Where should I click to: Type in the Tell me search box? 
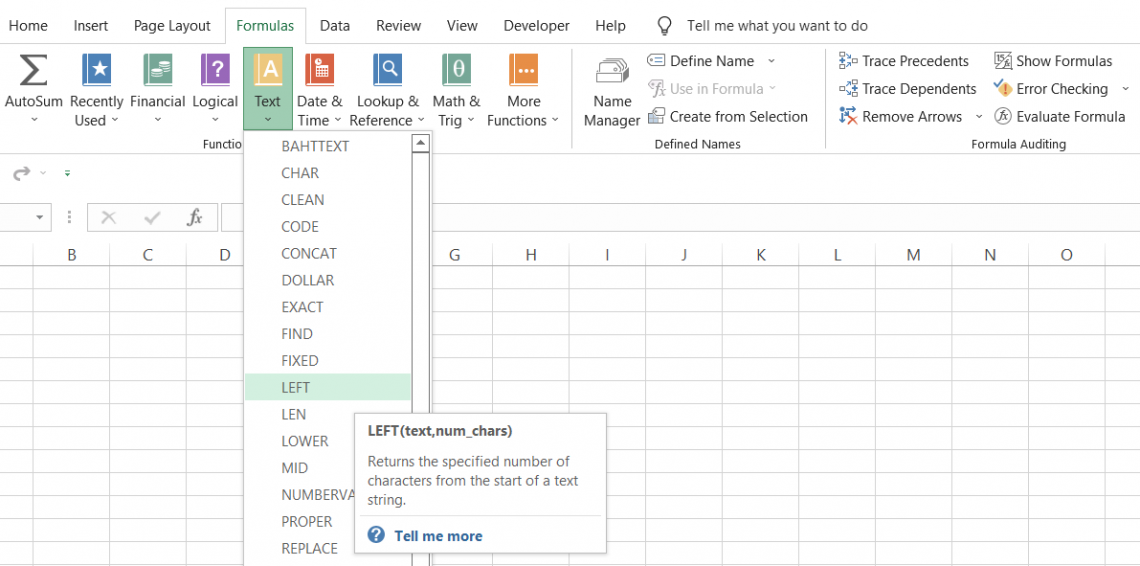point(776,26)
